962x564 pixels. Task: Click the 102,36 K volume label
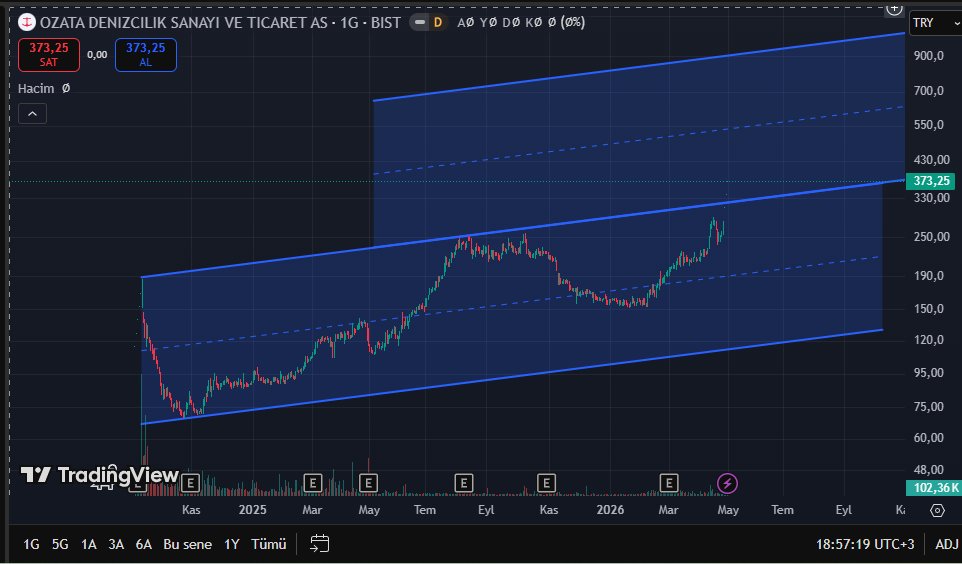coord(933,488)
